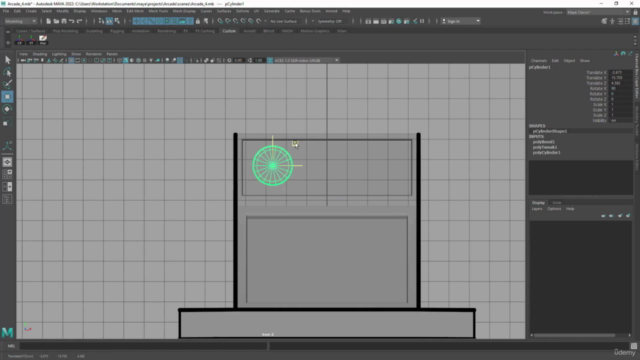
Task: Click the New Scene icon
Action: [48, 21]
